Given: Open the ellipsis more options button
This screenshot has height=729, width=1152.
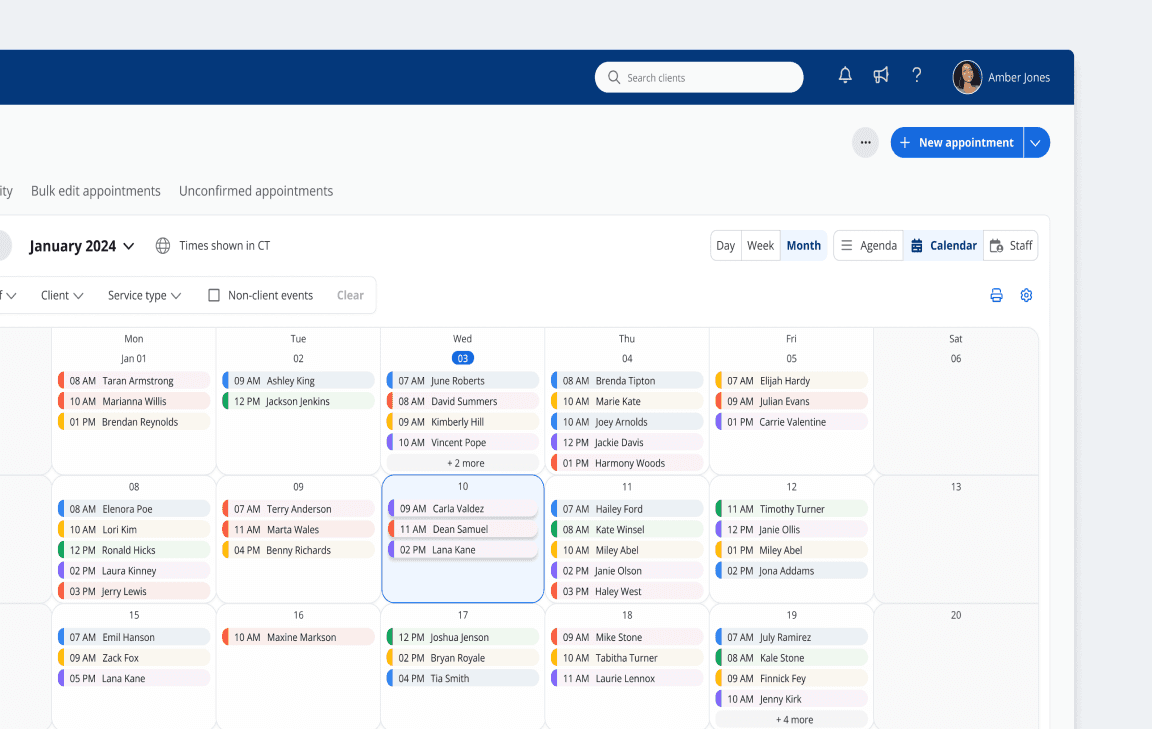Looking at the screenshot, I should (x=865, y=142).
